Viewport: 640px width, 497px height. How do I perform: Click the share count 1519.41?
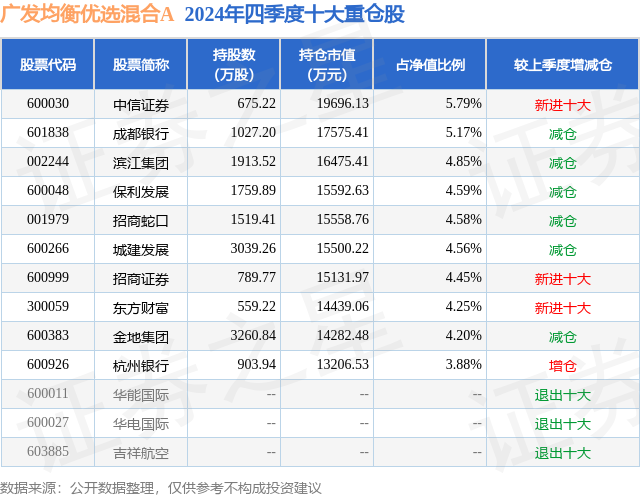tap(253, 219)
